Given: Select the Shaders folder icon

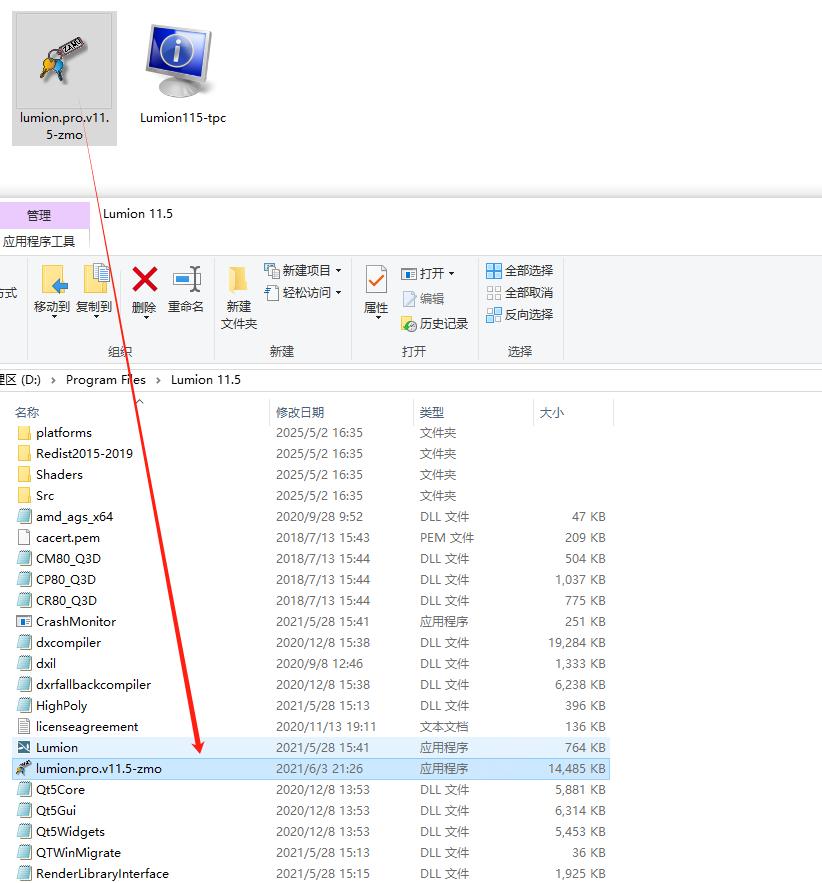Looking at the screenshot, I should tap(24, 475).
